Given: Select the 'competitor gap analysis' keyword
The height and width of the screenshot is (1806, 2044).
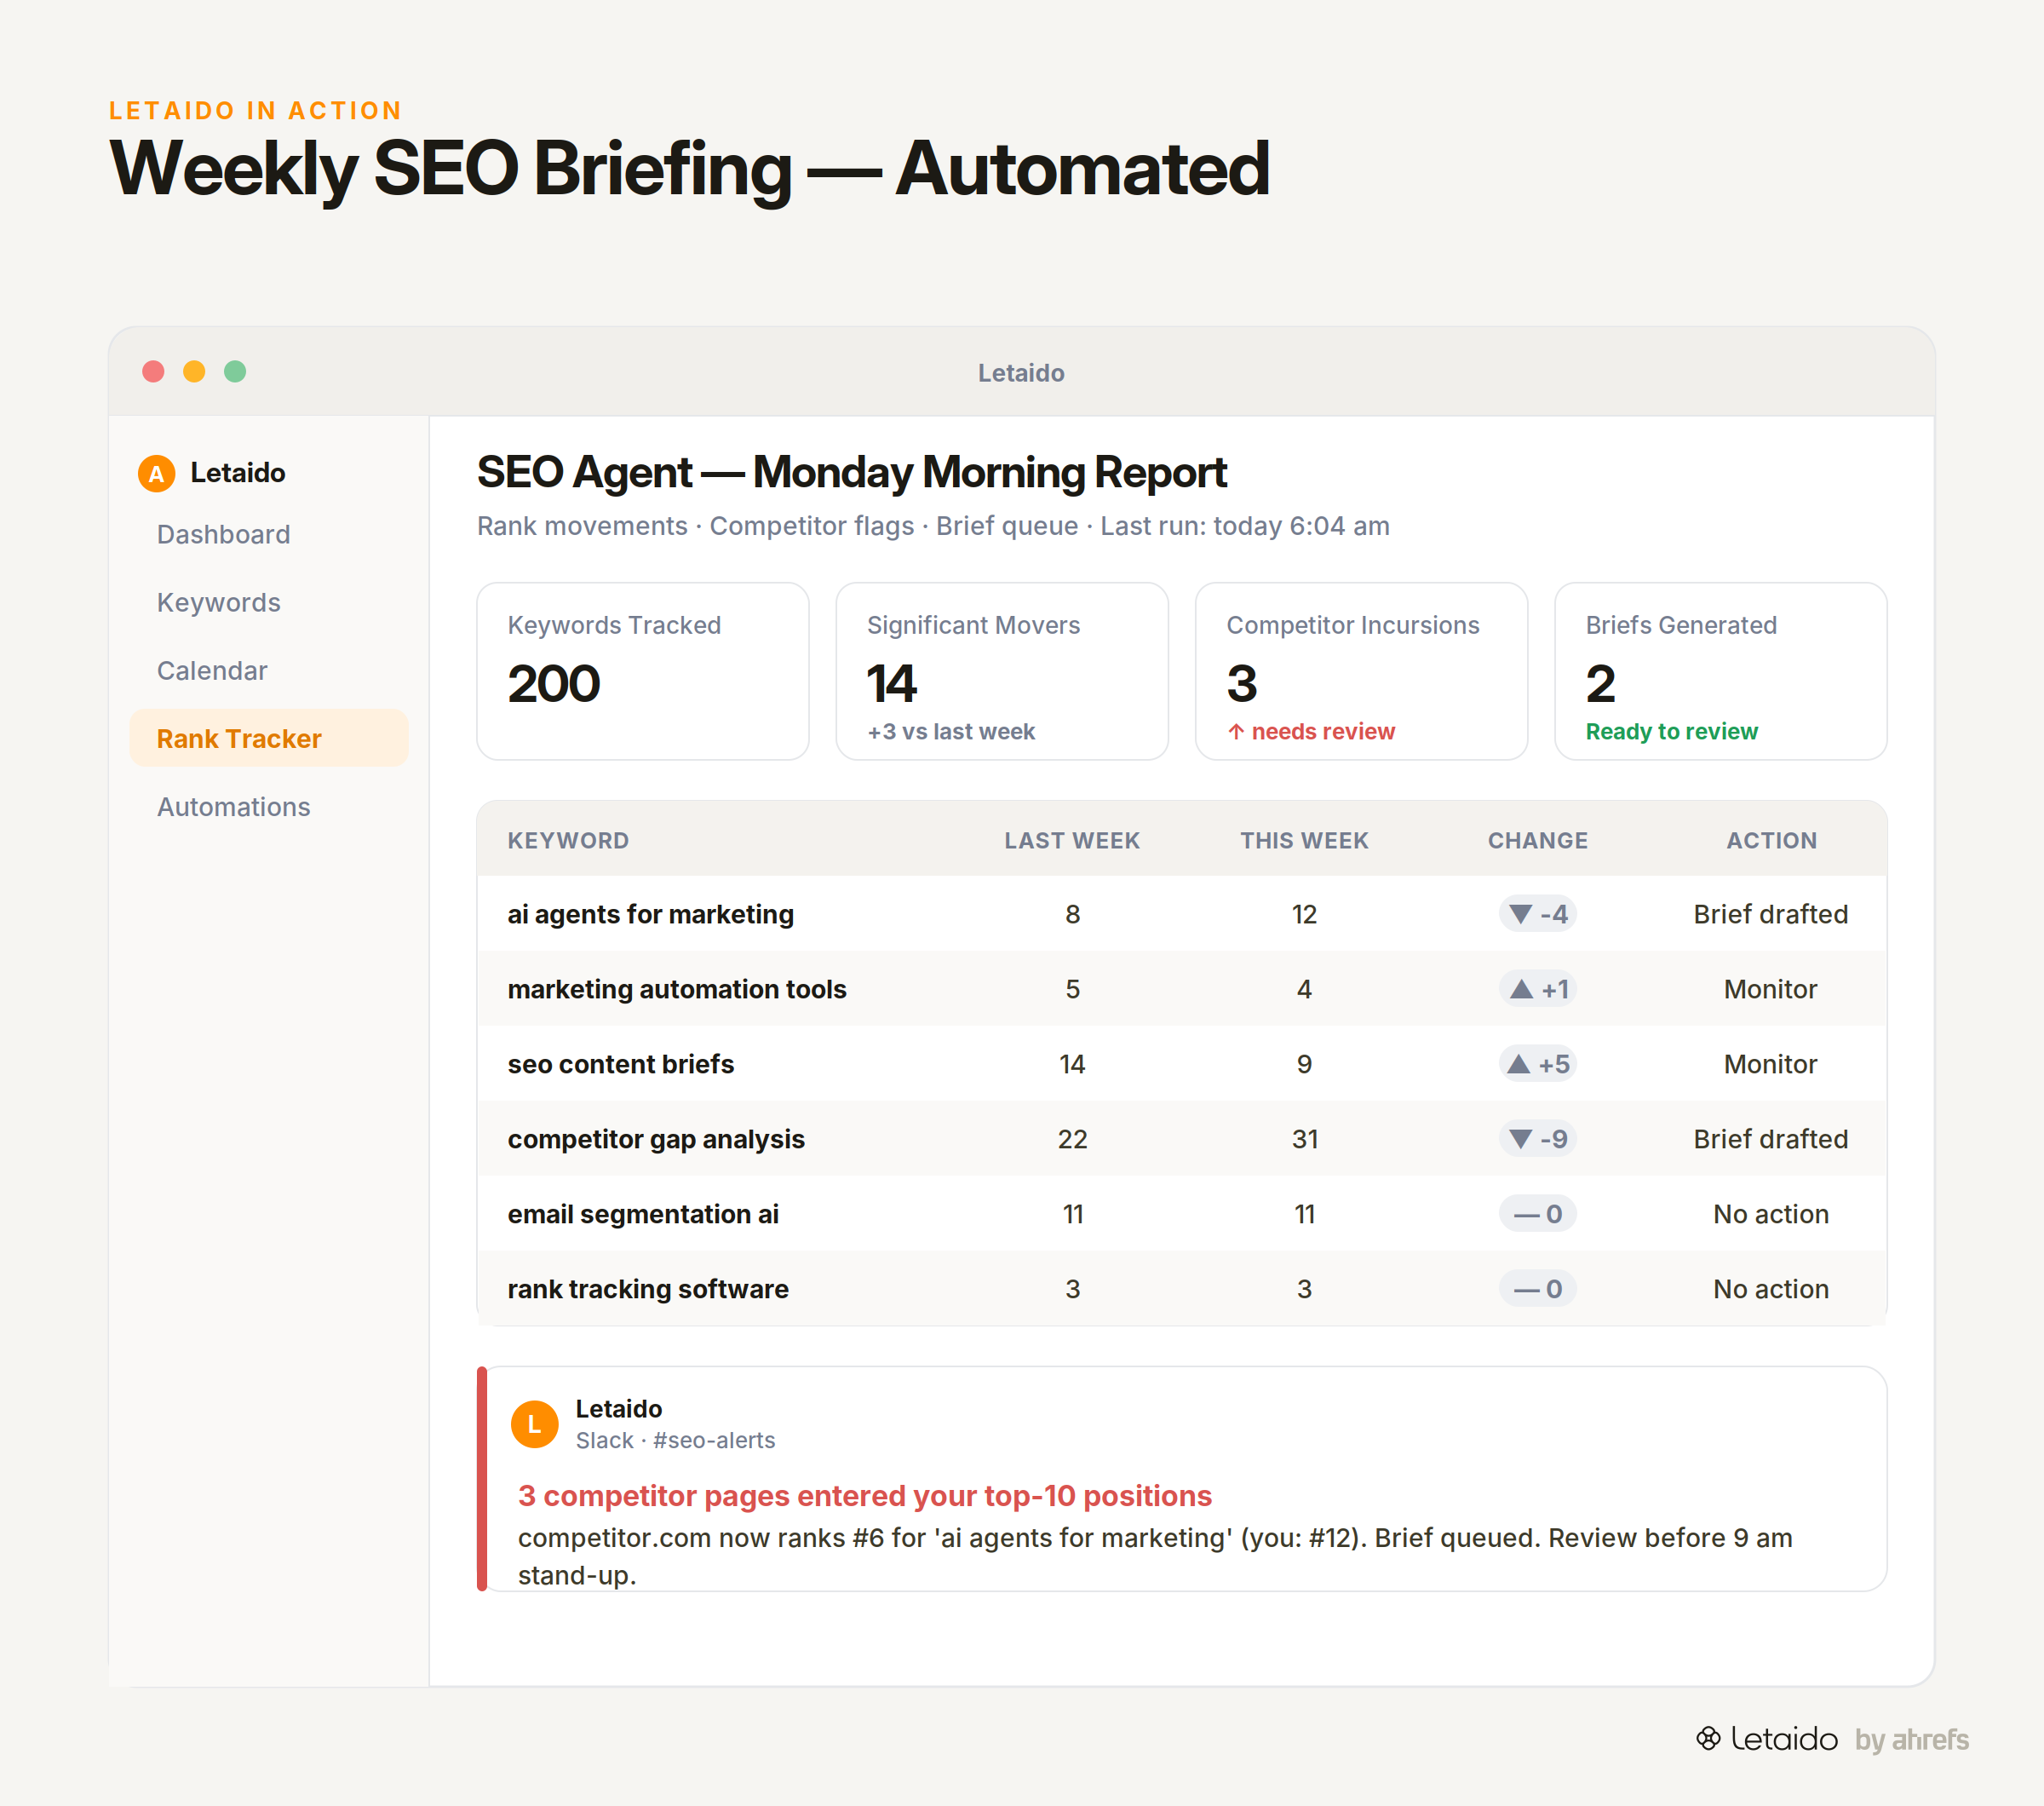Looking at the screenshot, I should 655,1139.
